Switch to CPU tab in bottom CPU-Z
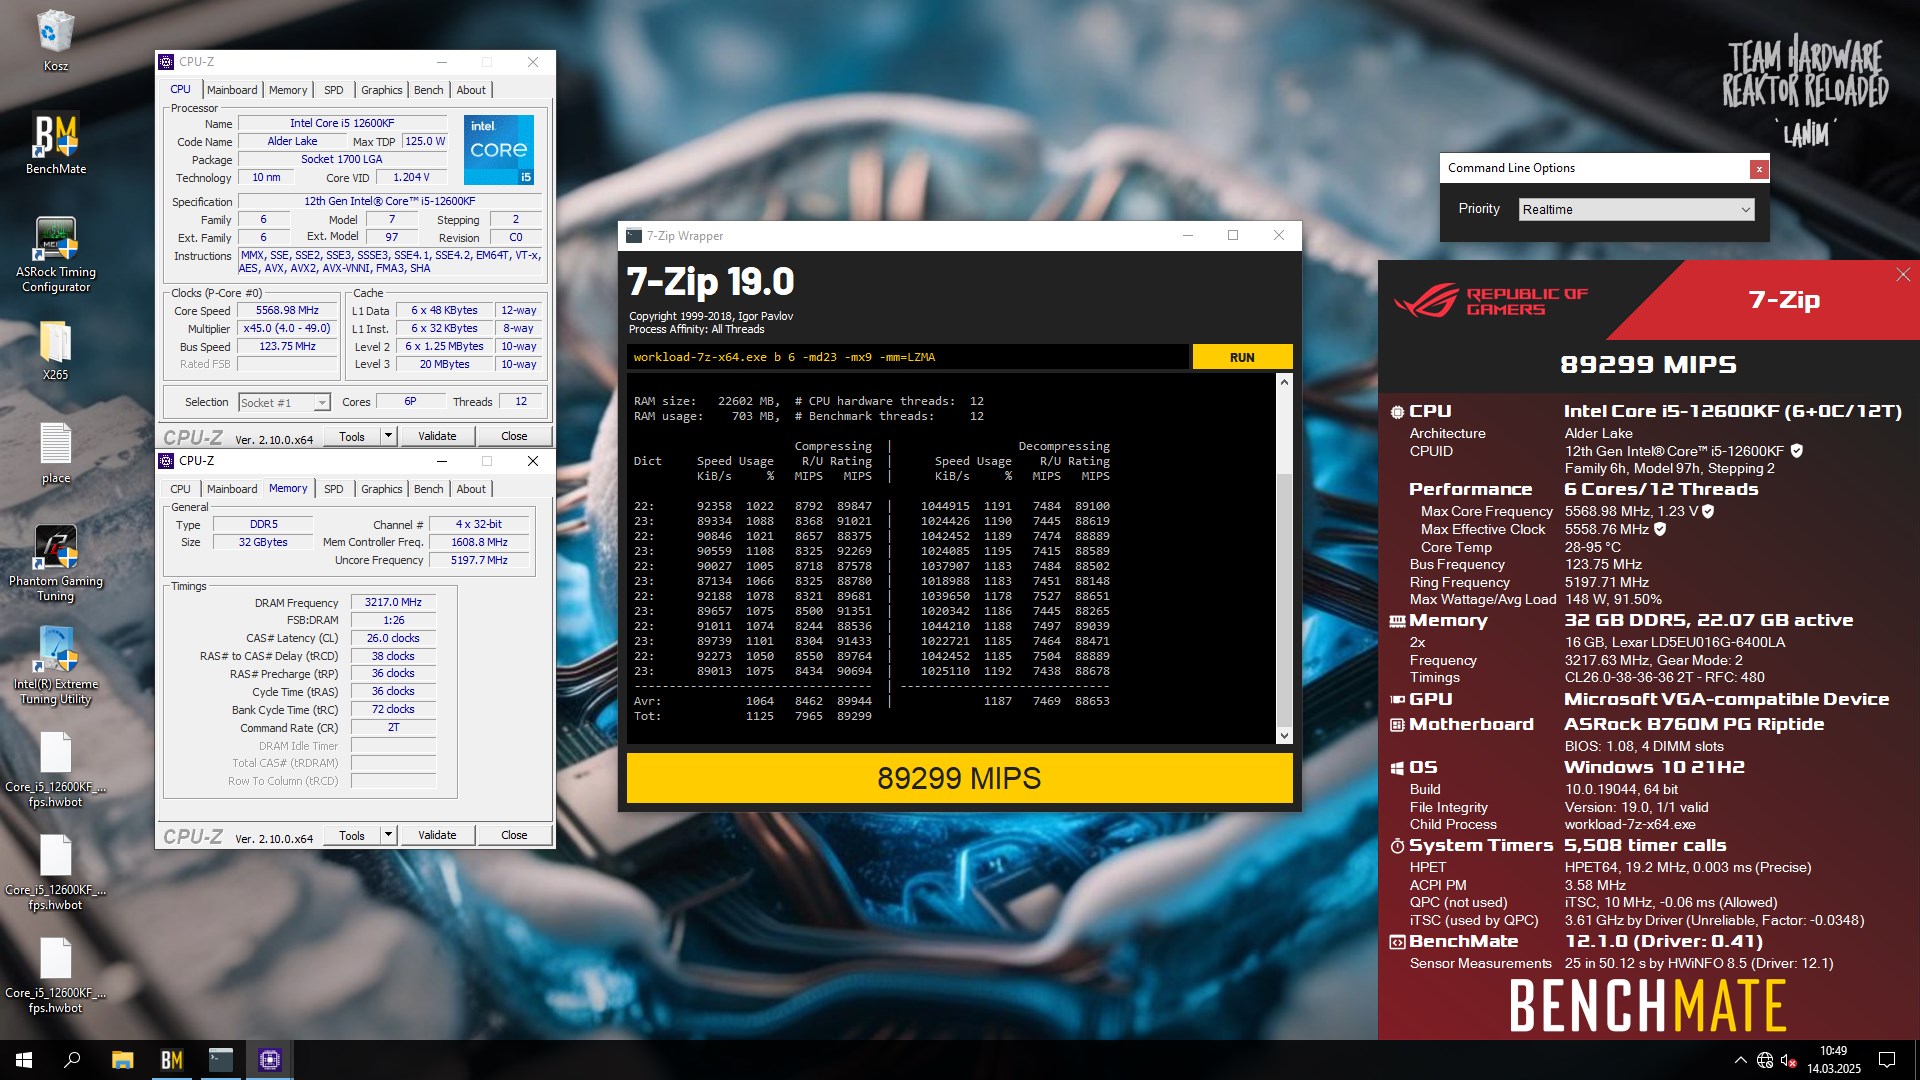1920x1080 pixels. 180,489
